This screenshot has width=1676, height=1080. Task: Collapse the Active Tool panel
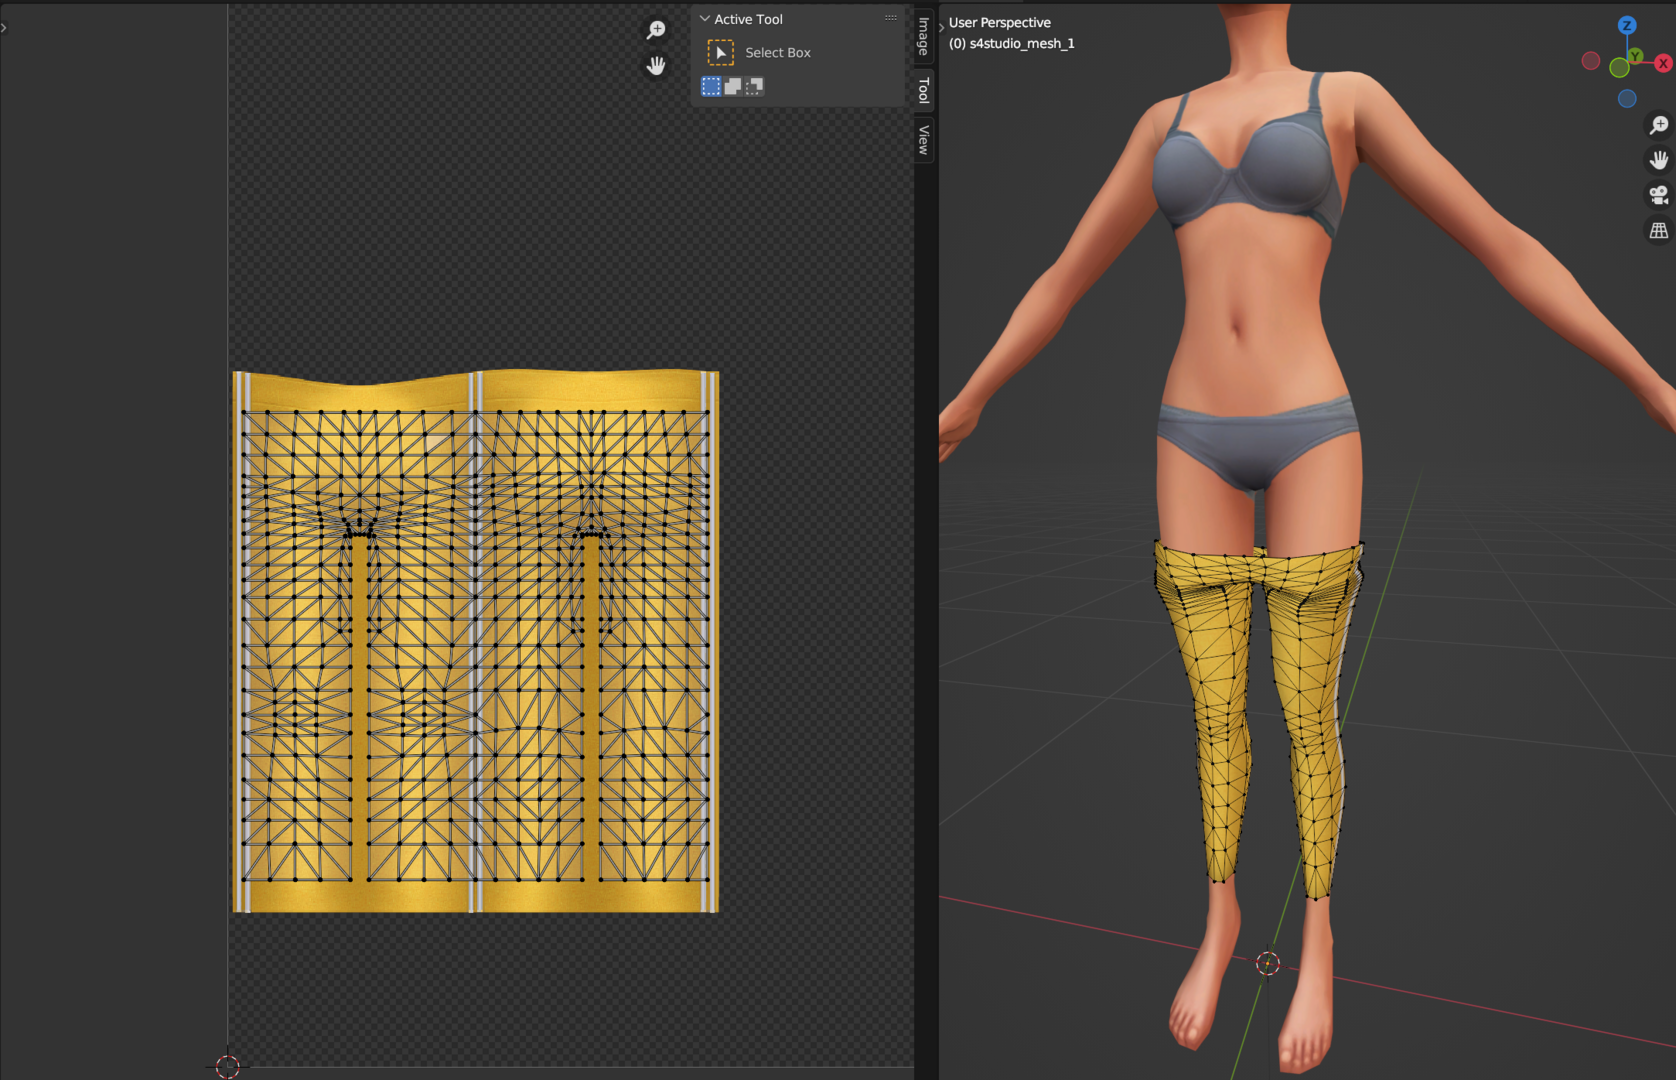coord(705,19)
